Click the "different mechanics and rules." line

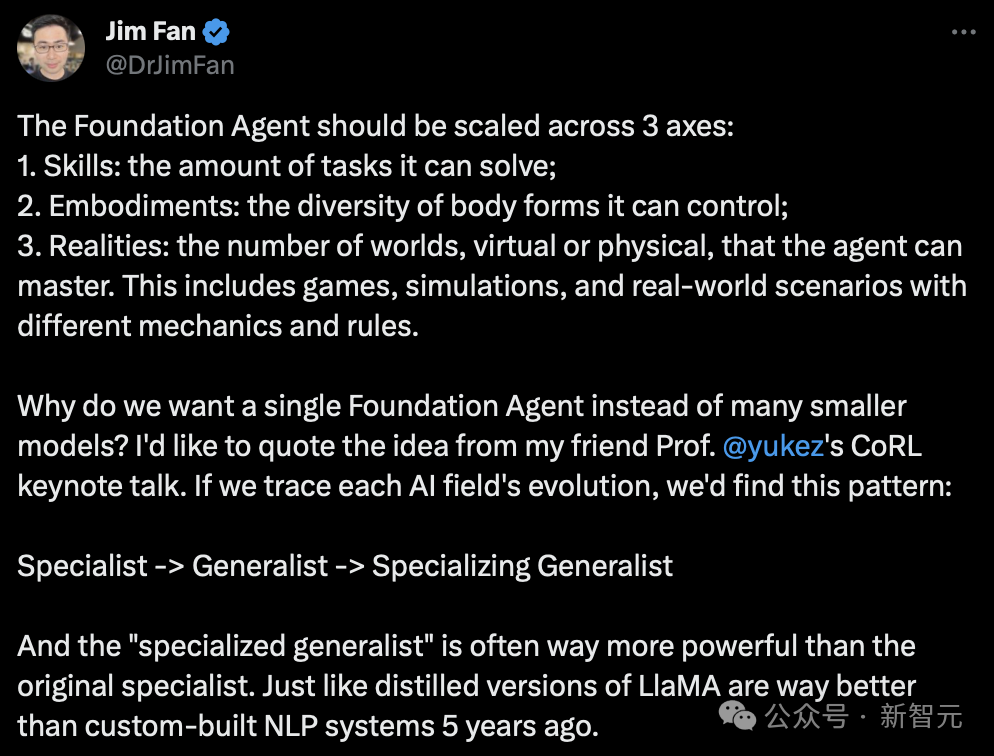tap(217, 326)
